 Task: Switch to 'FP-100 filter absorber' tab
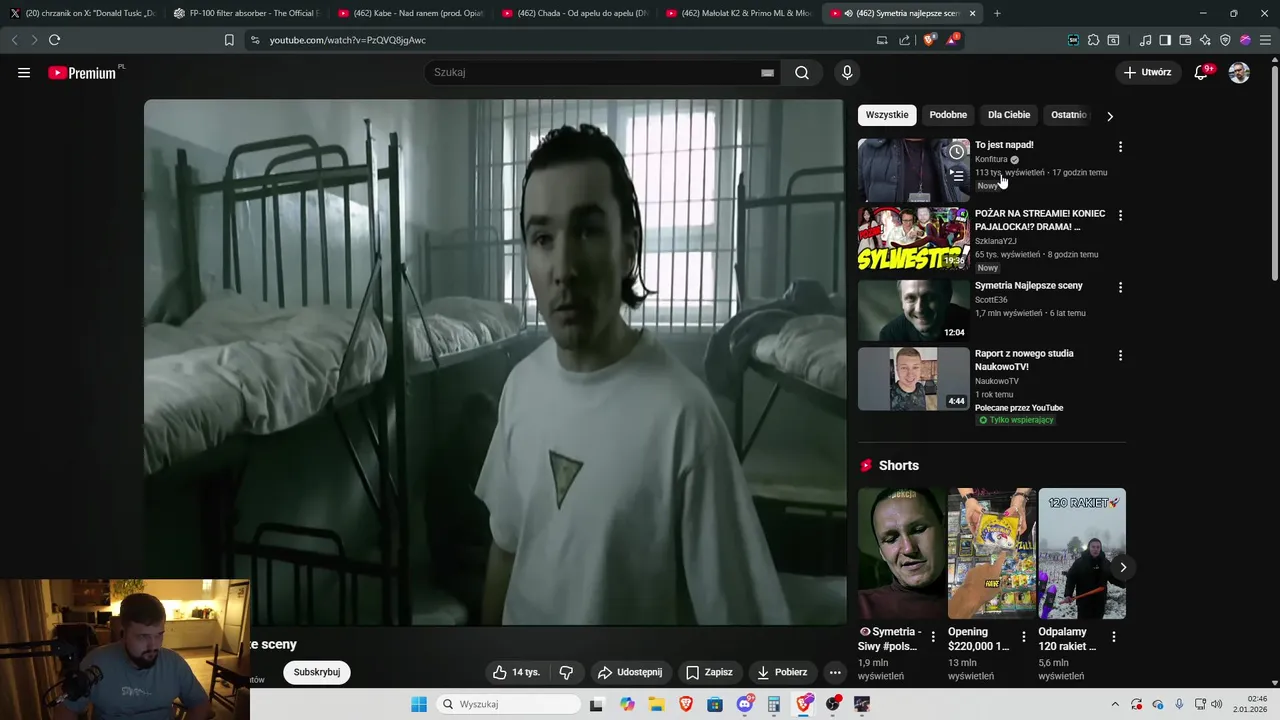245,13
